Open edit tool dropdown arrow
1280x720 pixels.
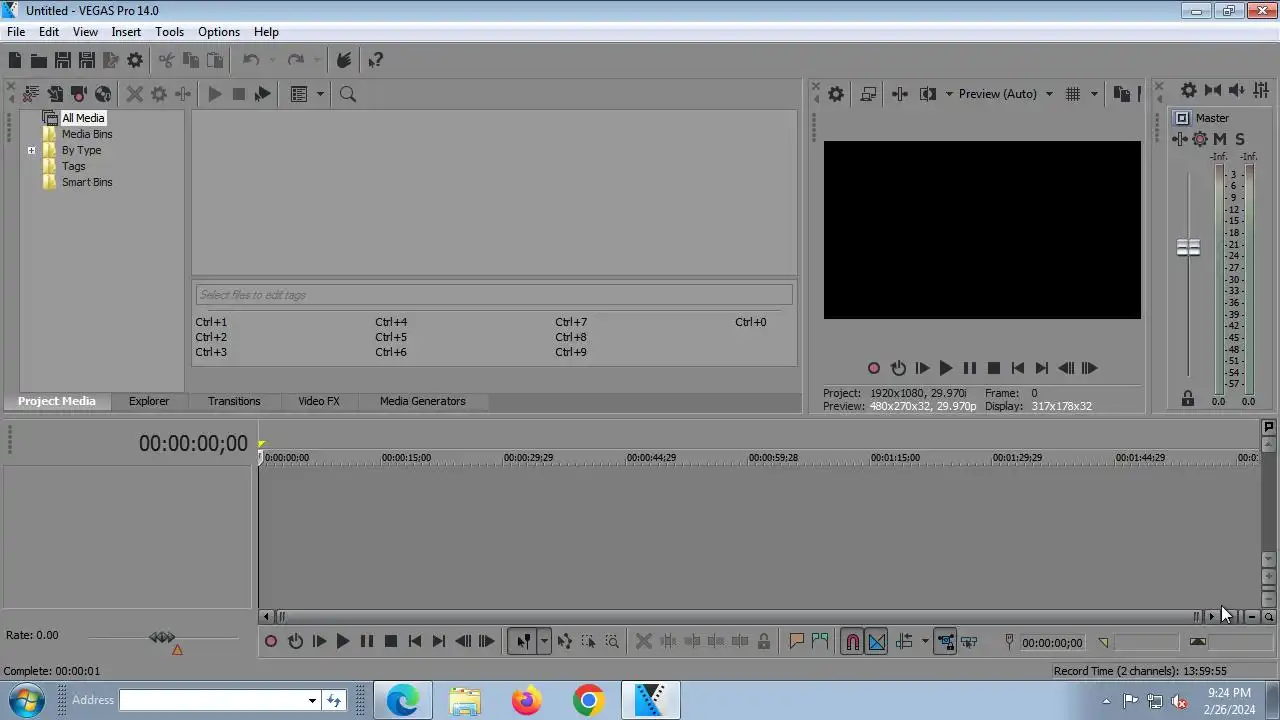pyautogui.click(x=544, y=642)
